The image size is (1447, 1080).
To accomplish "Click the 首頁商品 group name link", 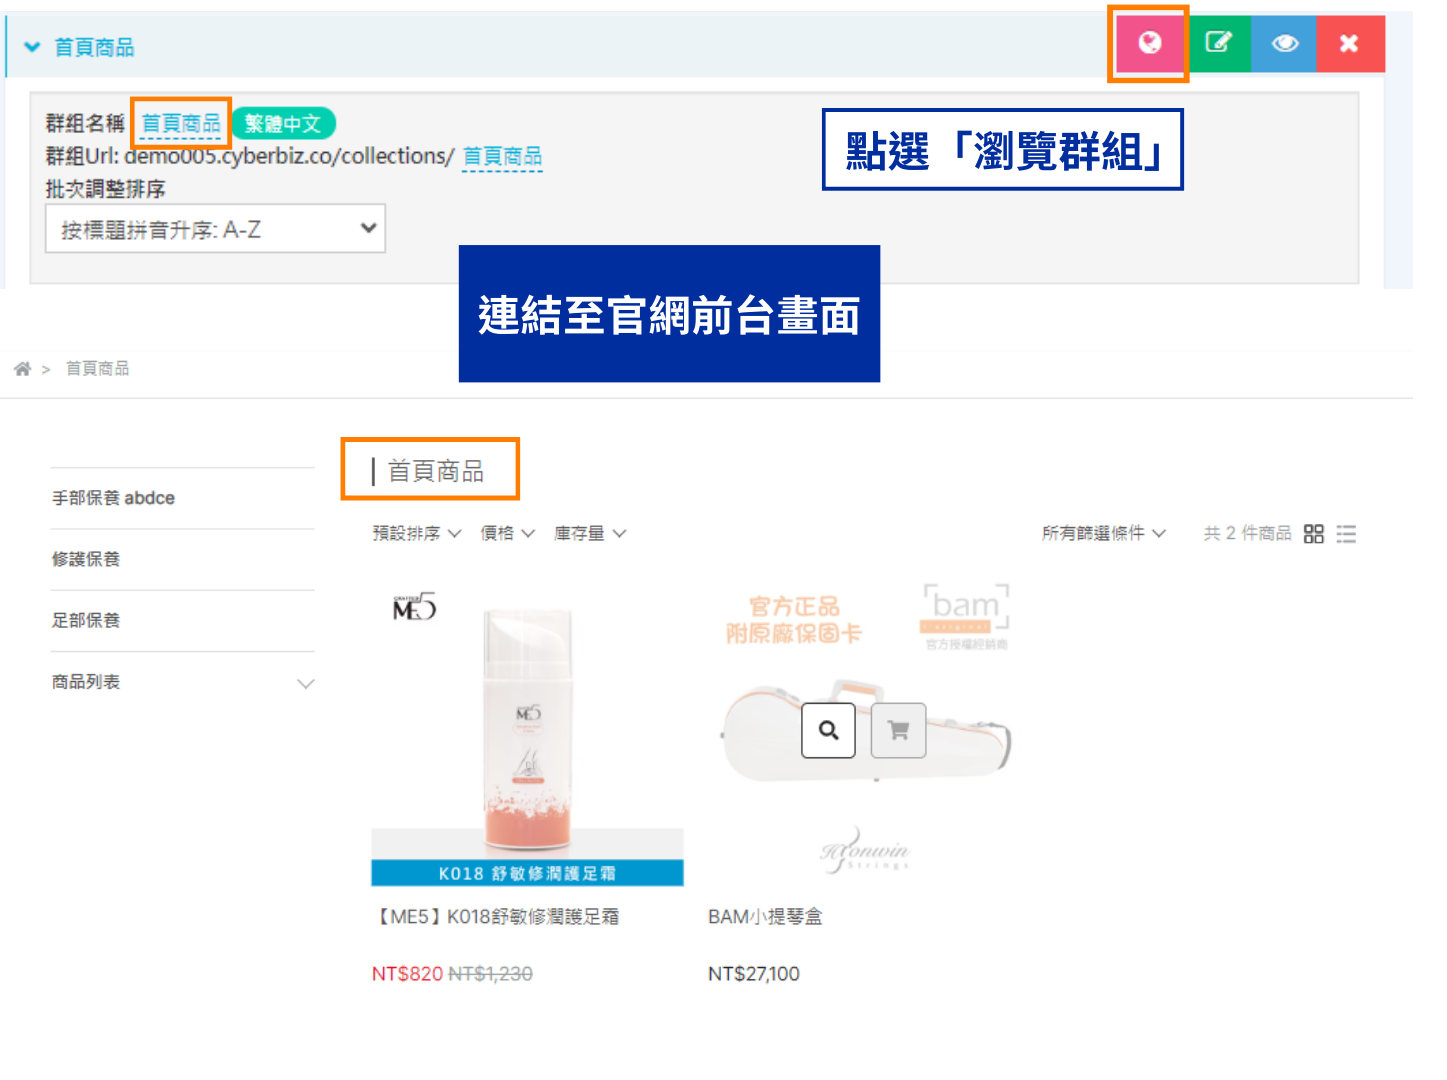I will coord(181,123).
